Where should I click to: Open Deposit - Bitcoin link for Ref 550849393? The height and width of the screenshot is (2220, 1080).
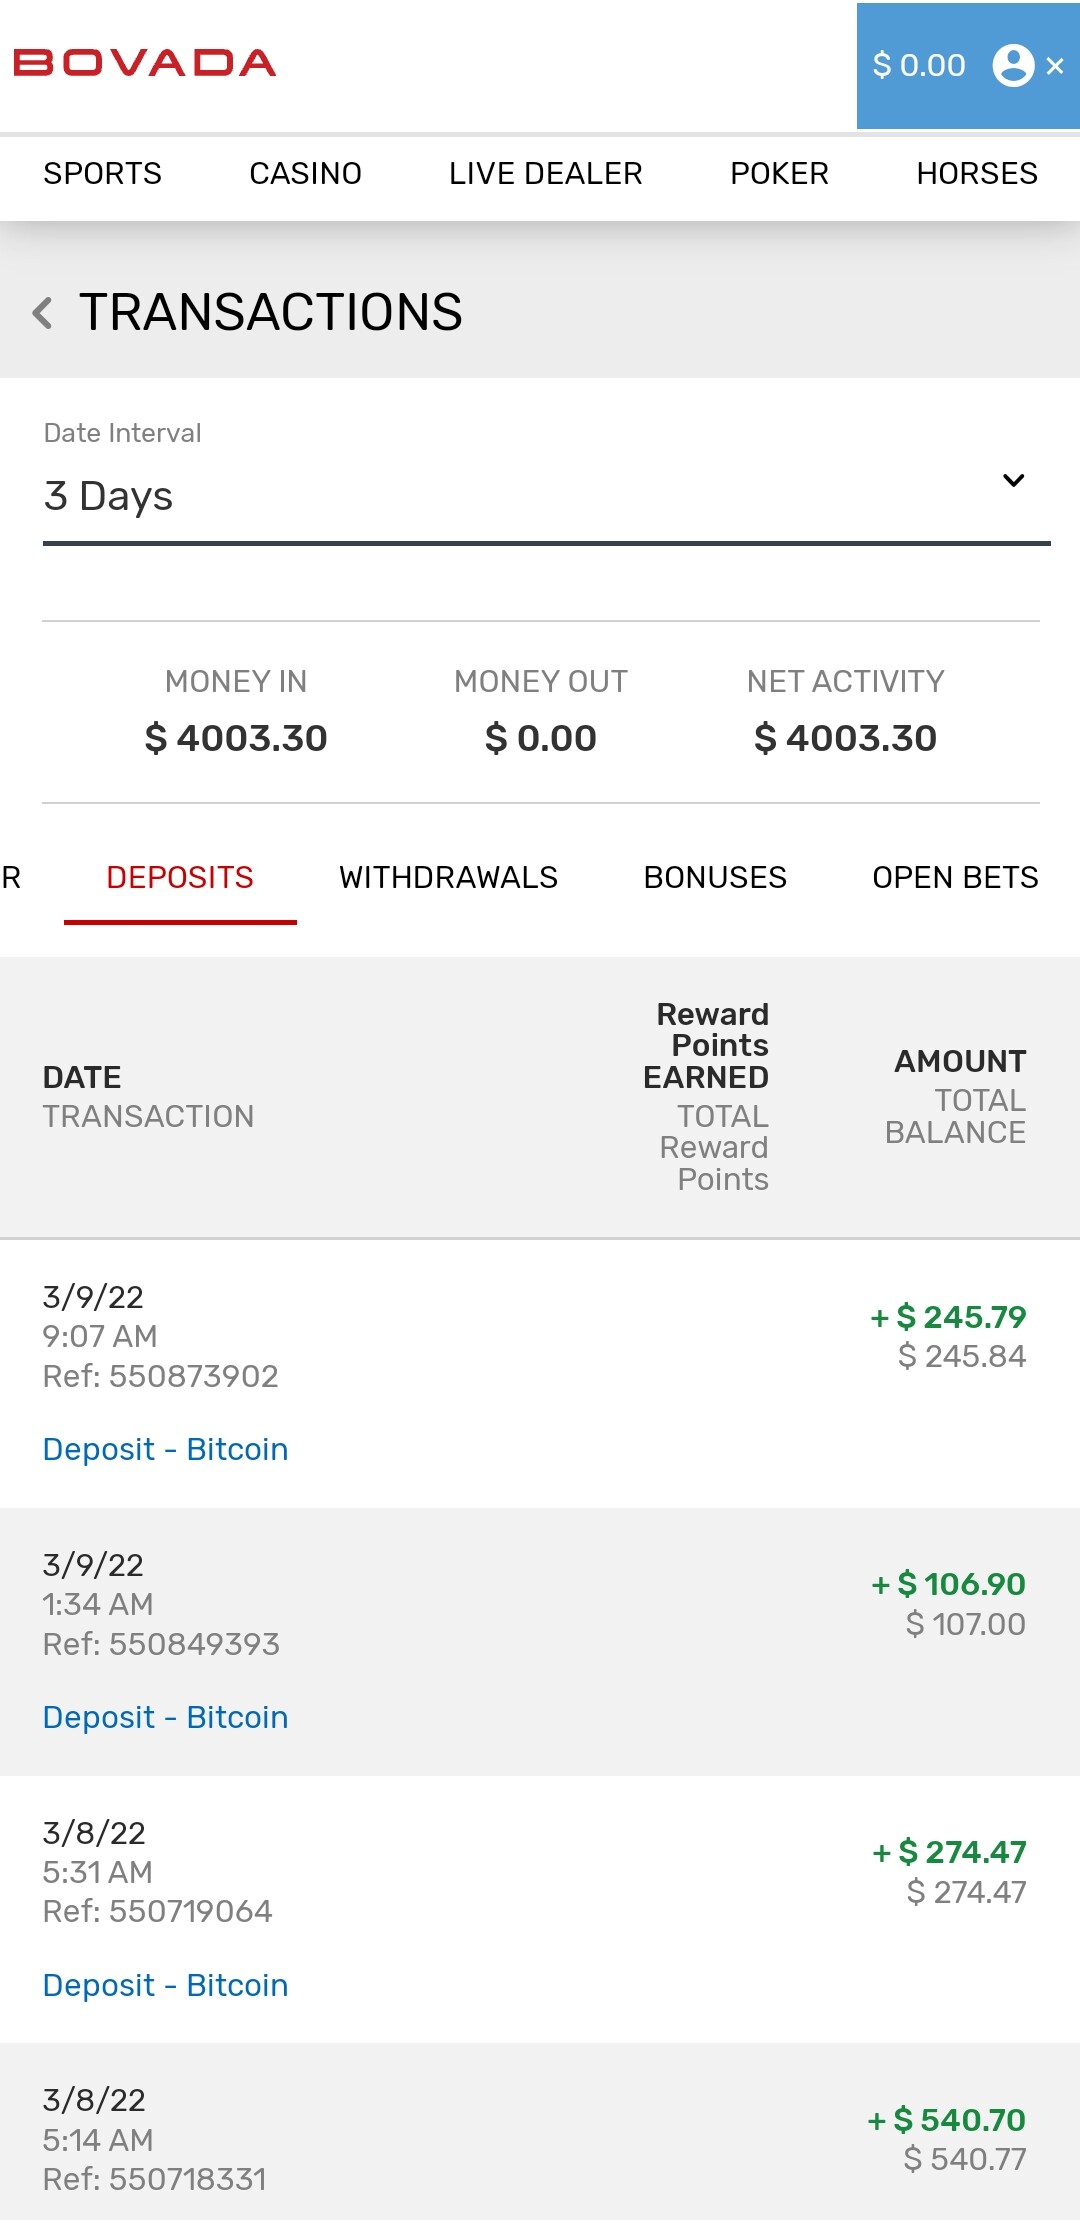point(165,1717)
